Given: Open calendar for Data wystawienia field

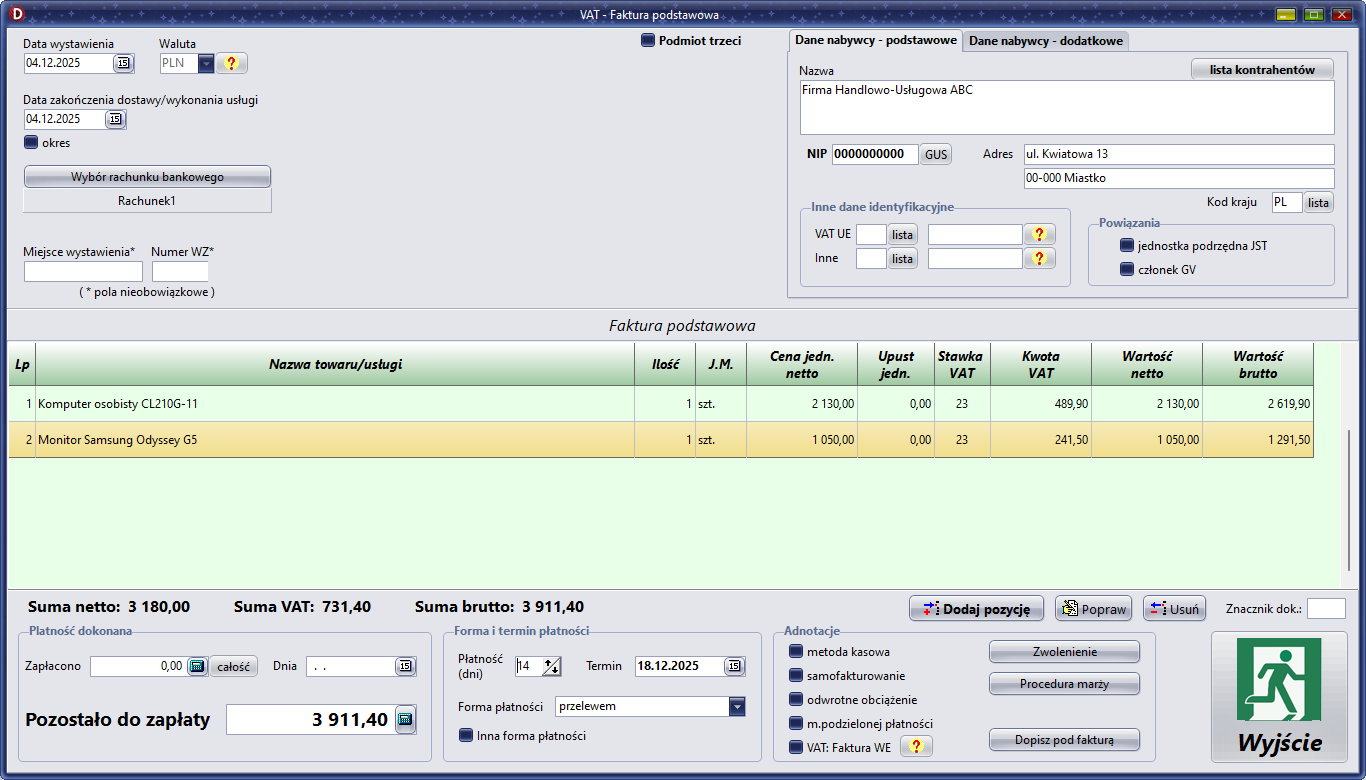Looking at the screenshot, I should (123, 63).
